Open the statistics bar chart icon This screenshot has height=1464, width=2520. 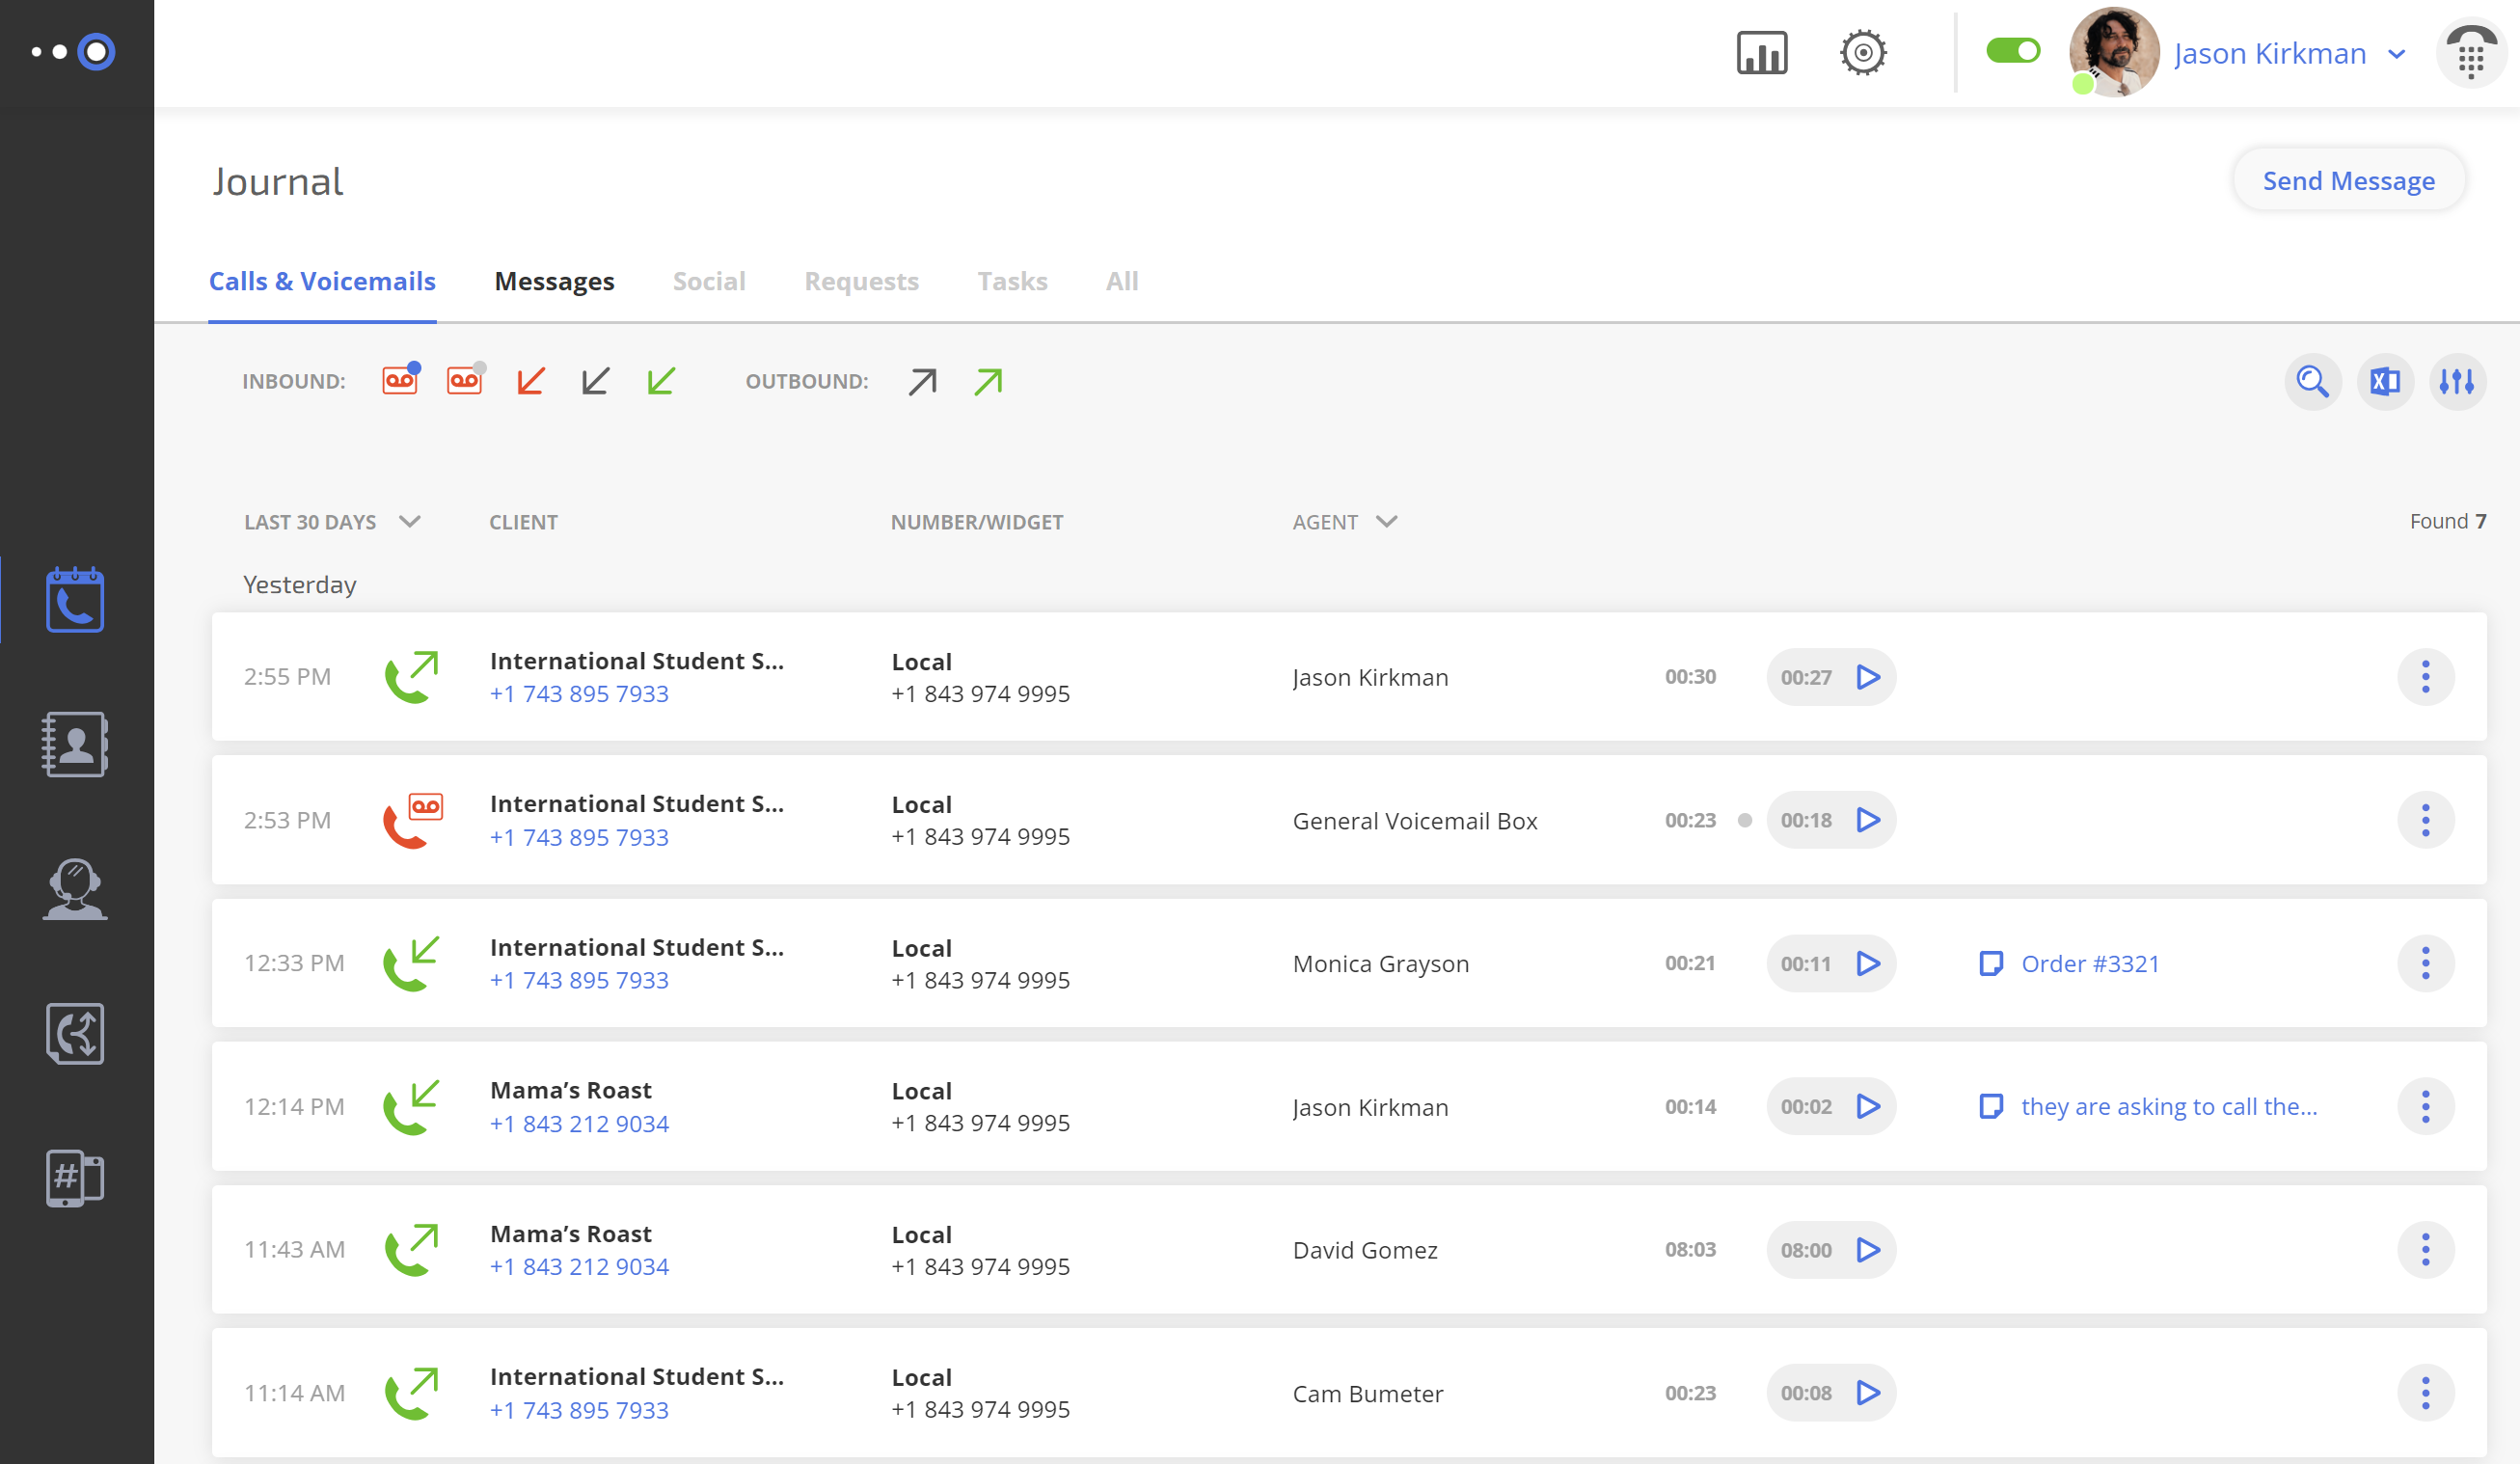[x=1761, y=53]
